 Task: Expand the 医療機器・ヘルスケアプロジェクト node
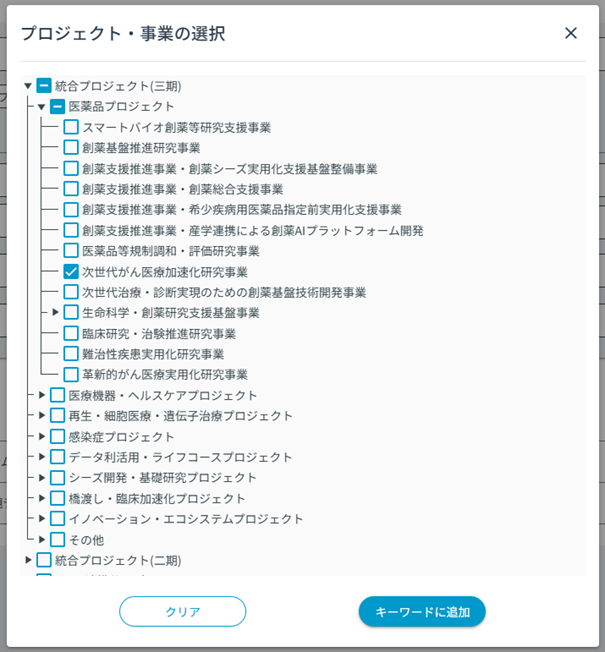point(42,395)
